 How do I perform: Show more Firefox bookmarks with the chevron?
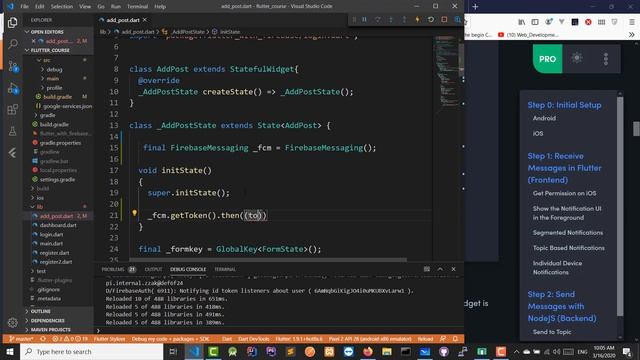click(631, 35)
